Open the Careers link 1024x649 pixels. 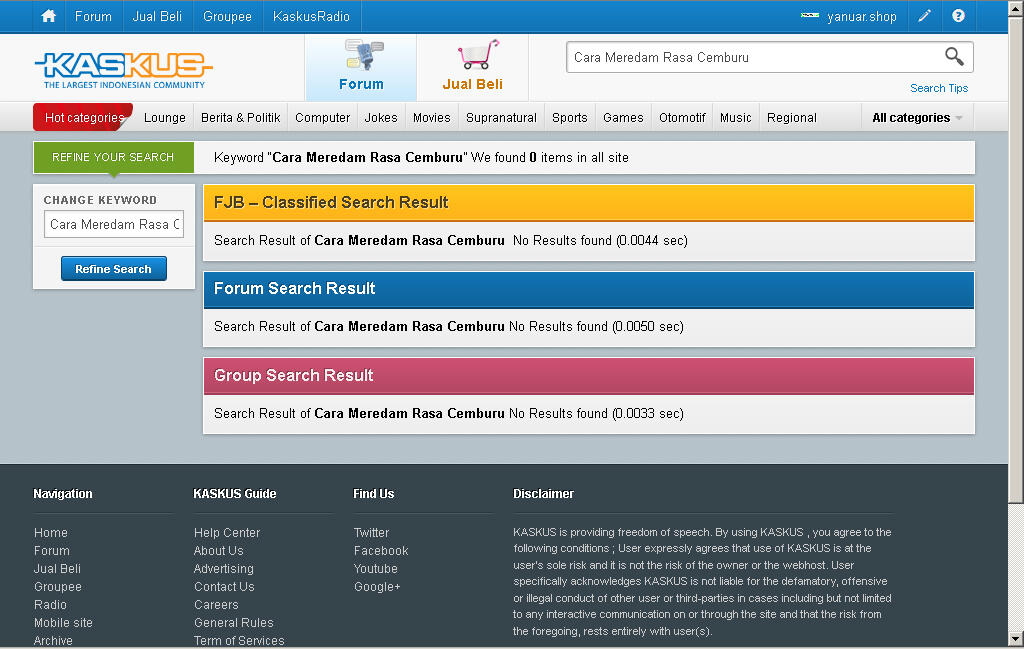click(x=216, y=605)
